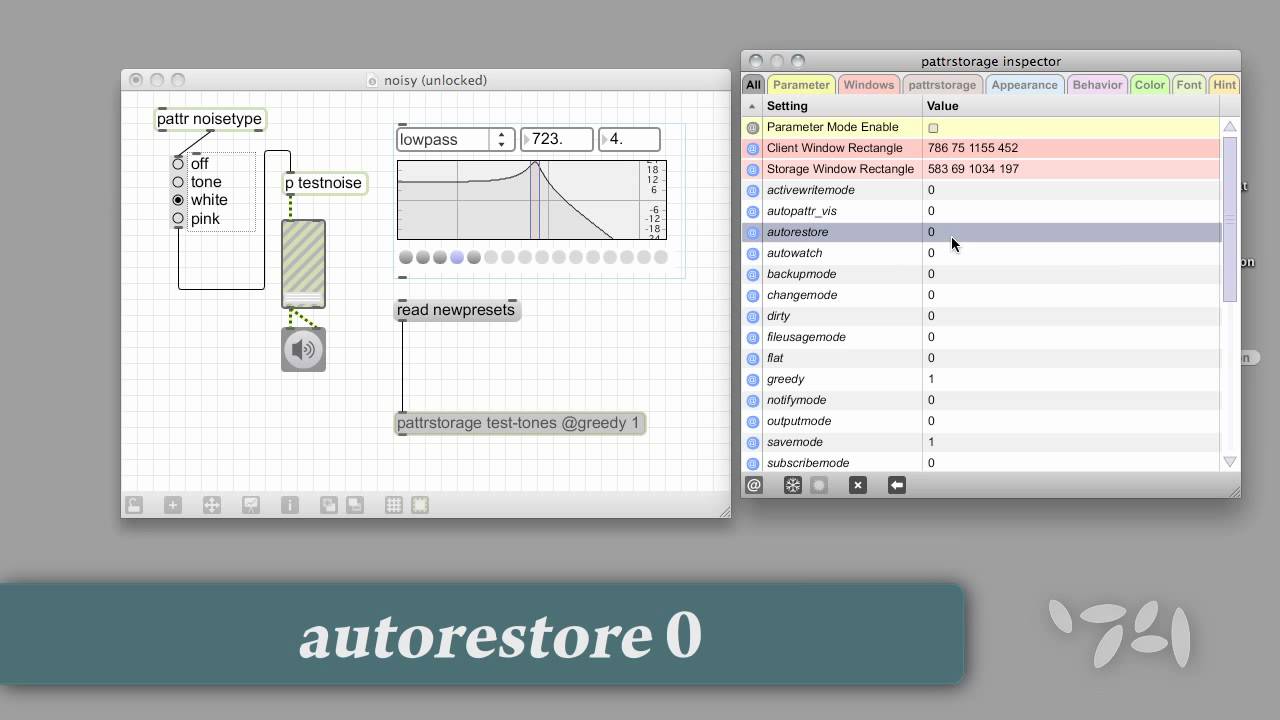The image size is (1280, 720).
Task: Switch to the Hint tab
Action: tap(1224, 85)
